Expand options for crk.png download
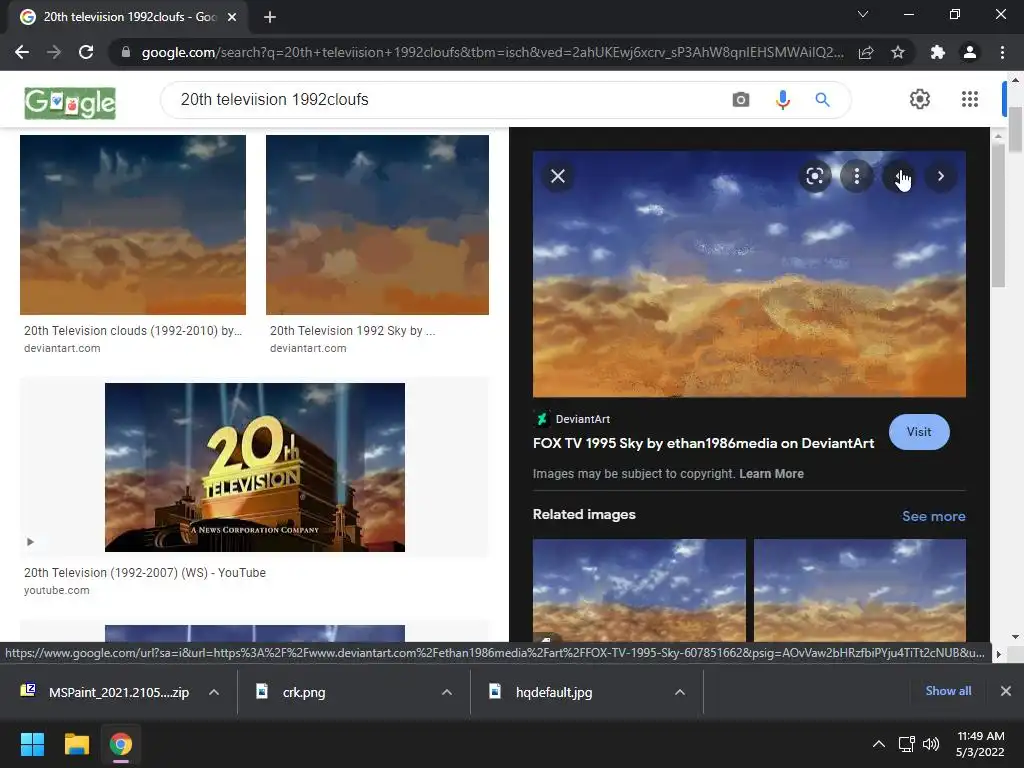1024x768 pixels. [x=447, y=692]
